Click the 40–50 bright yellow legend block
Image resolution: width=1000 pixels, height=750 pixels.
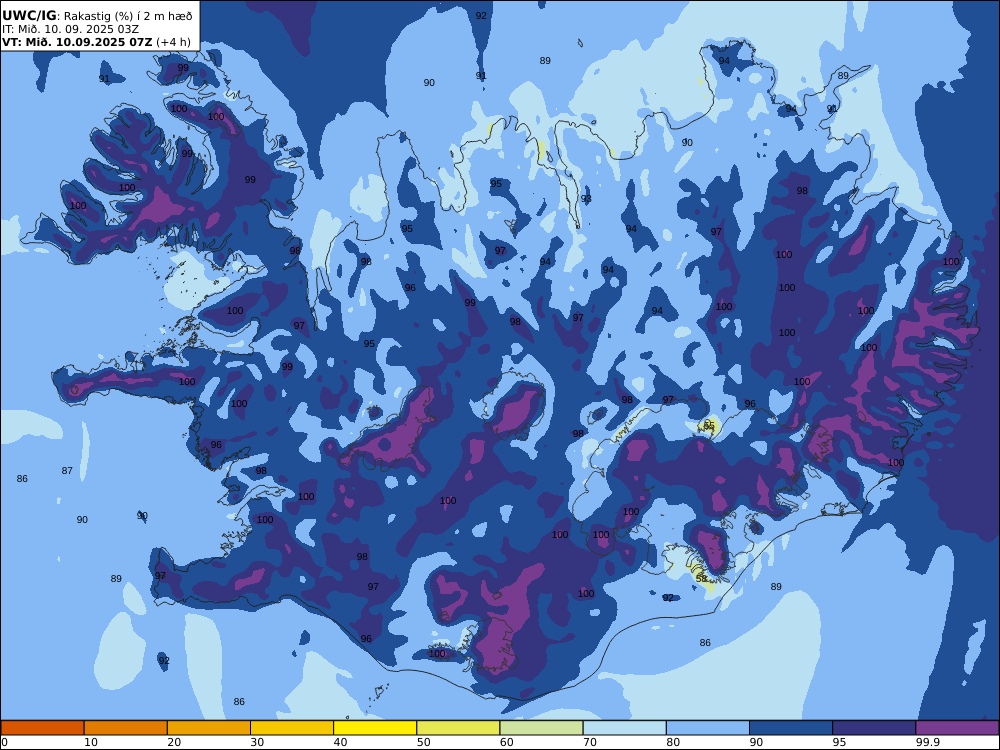tap(375, 728)
